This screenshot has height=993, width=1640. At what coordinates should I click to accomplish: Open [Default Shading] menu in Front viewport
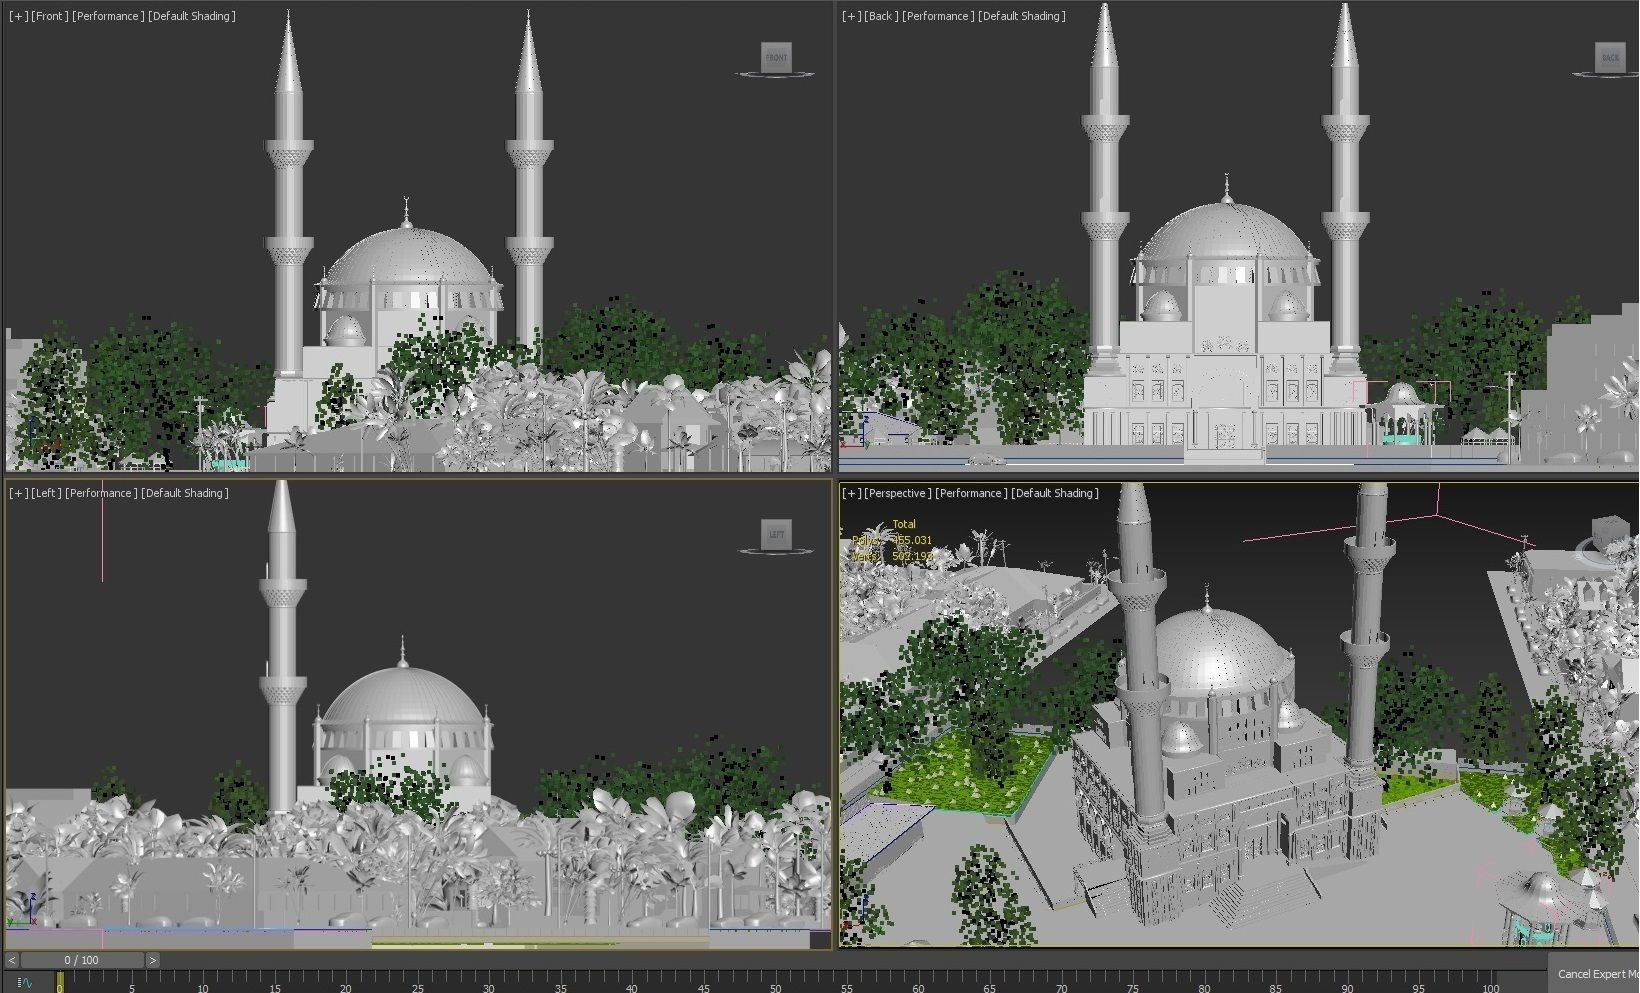tap(192, 16)
